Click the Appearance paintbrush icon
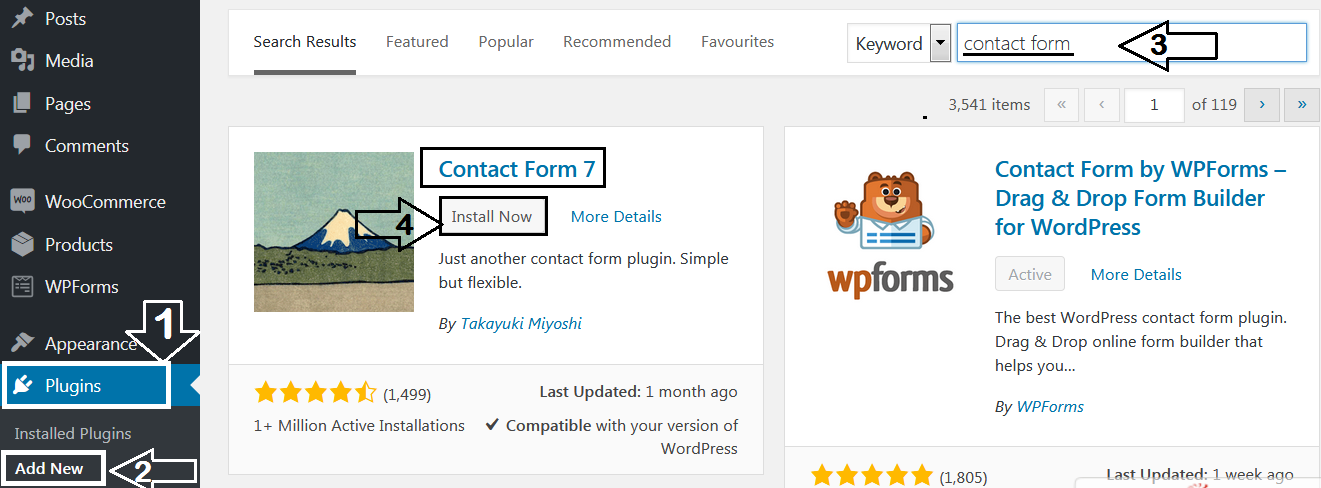Viewport: 1321px width, 488px height. 22,343
